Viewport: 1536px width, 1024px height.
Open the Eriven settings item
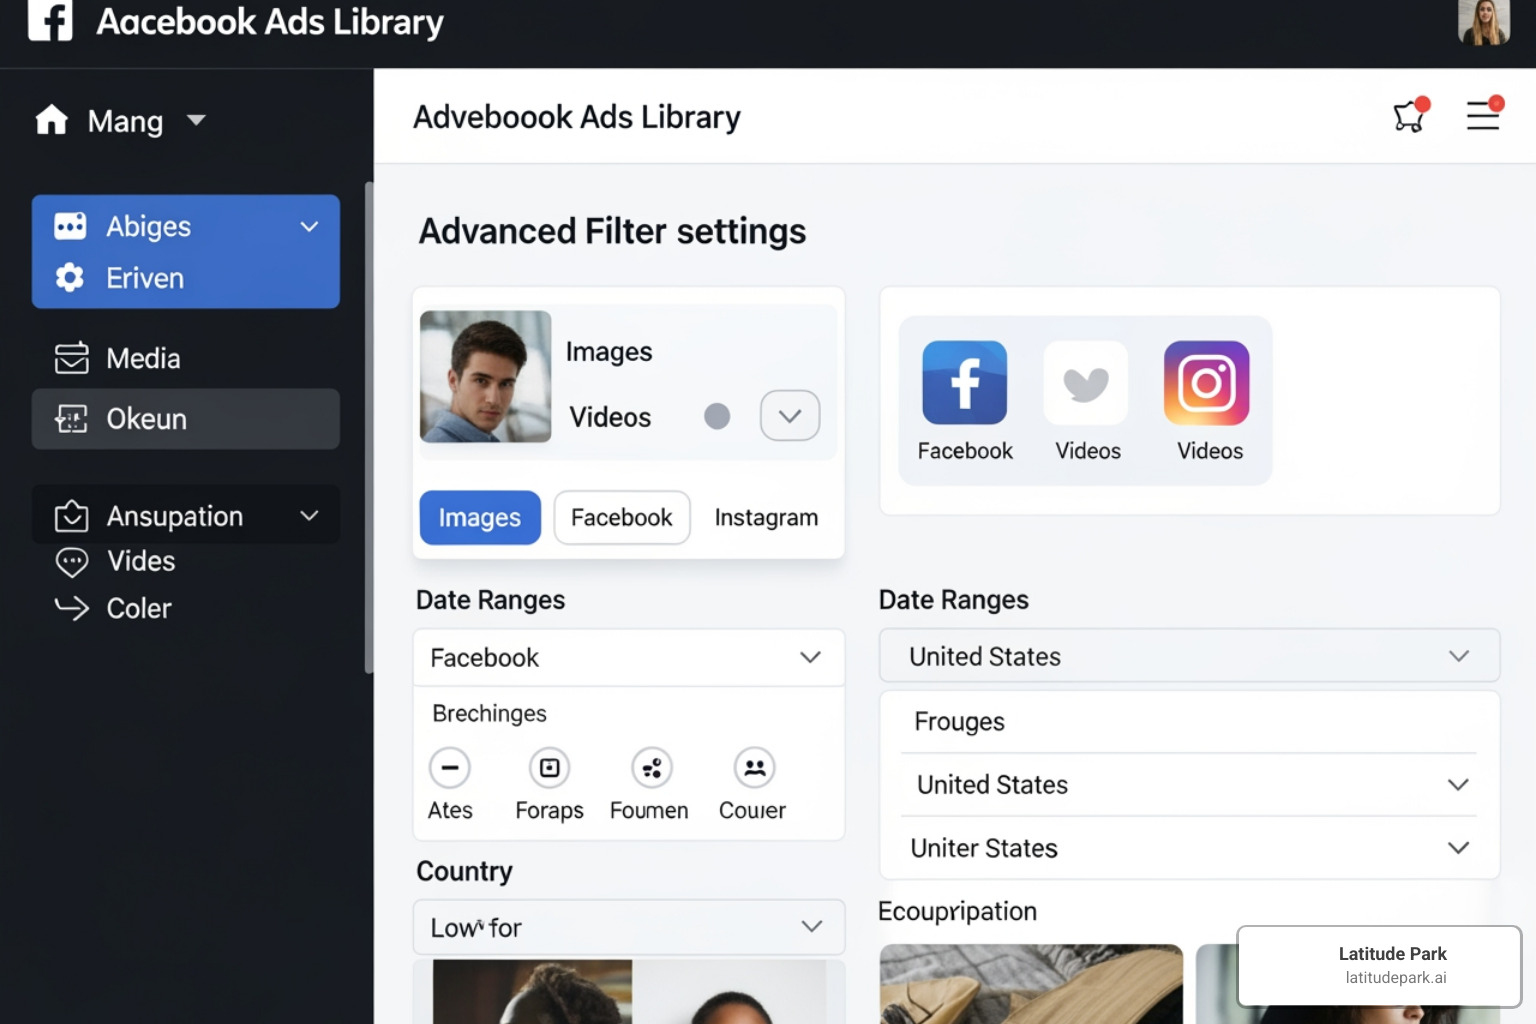click(x=143, y=278)
